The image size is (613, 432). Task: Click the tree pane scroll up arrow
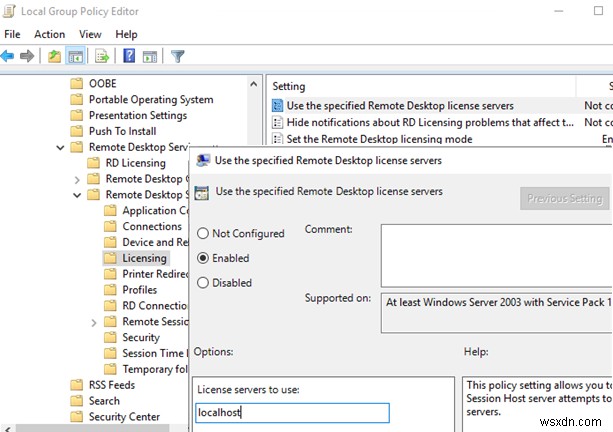point(254,84)
